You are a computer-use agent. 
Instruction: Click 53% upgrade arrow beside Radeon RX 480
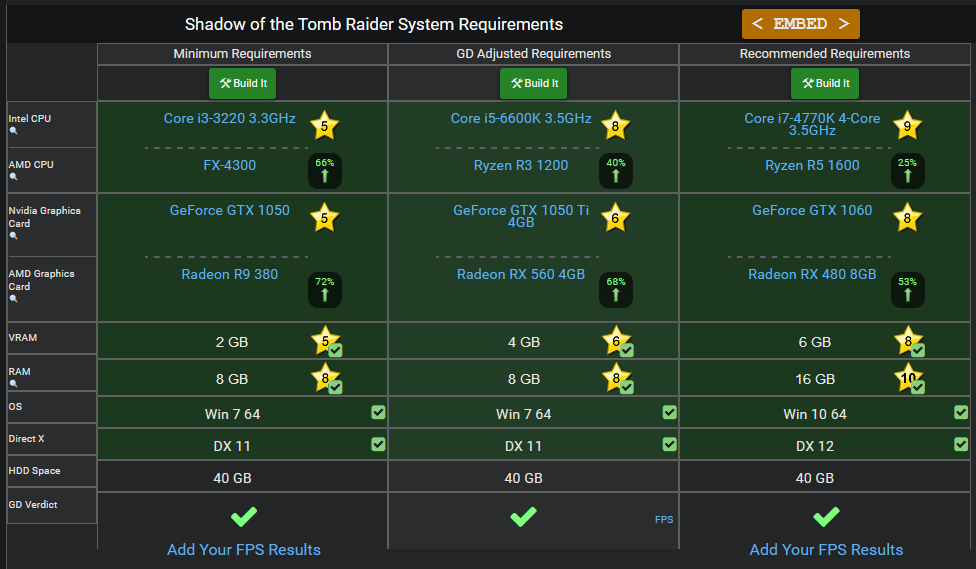[x=908, y=289]
